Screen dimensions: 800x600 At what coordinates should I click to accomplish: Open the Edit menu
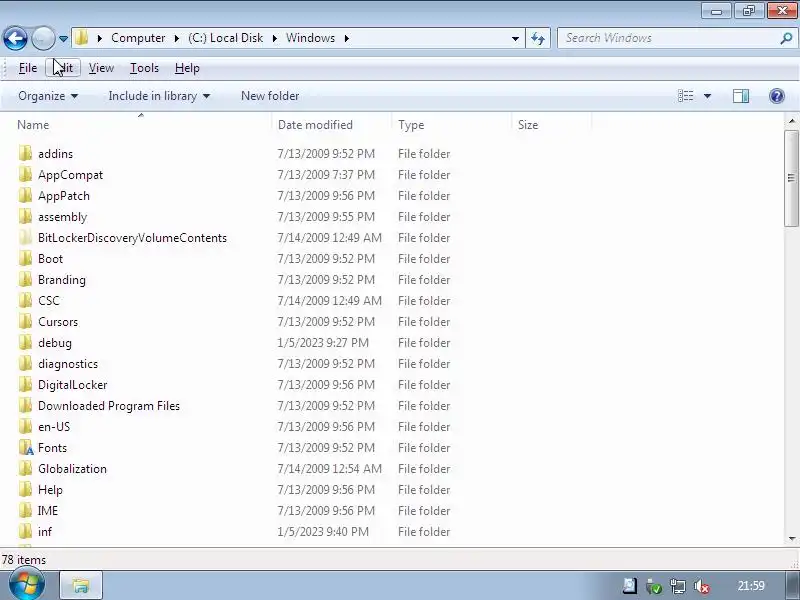[x=63, y=68]
